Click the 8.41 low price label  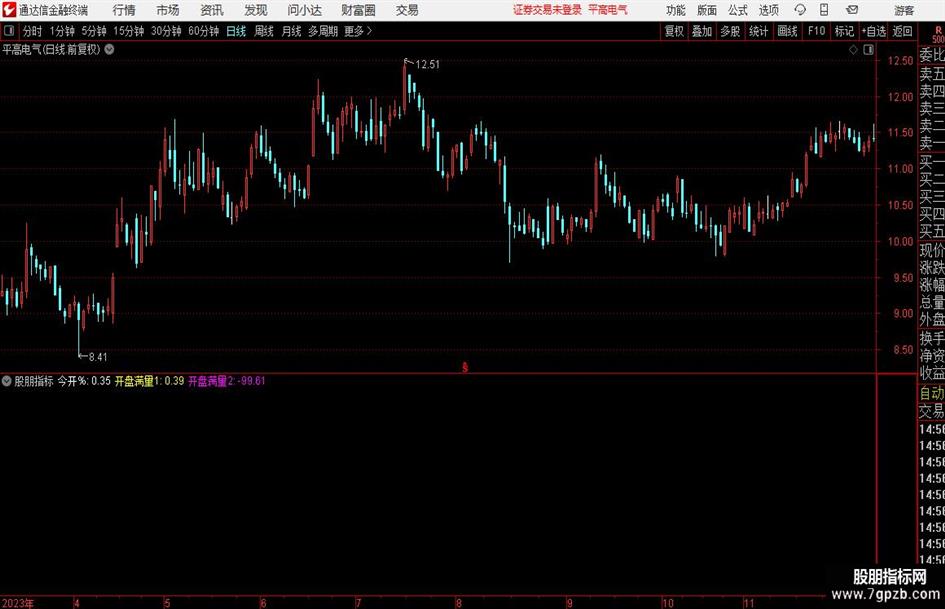click(98, 357)
